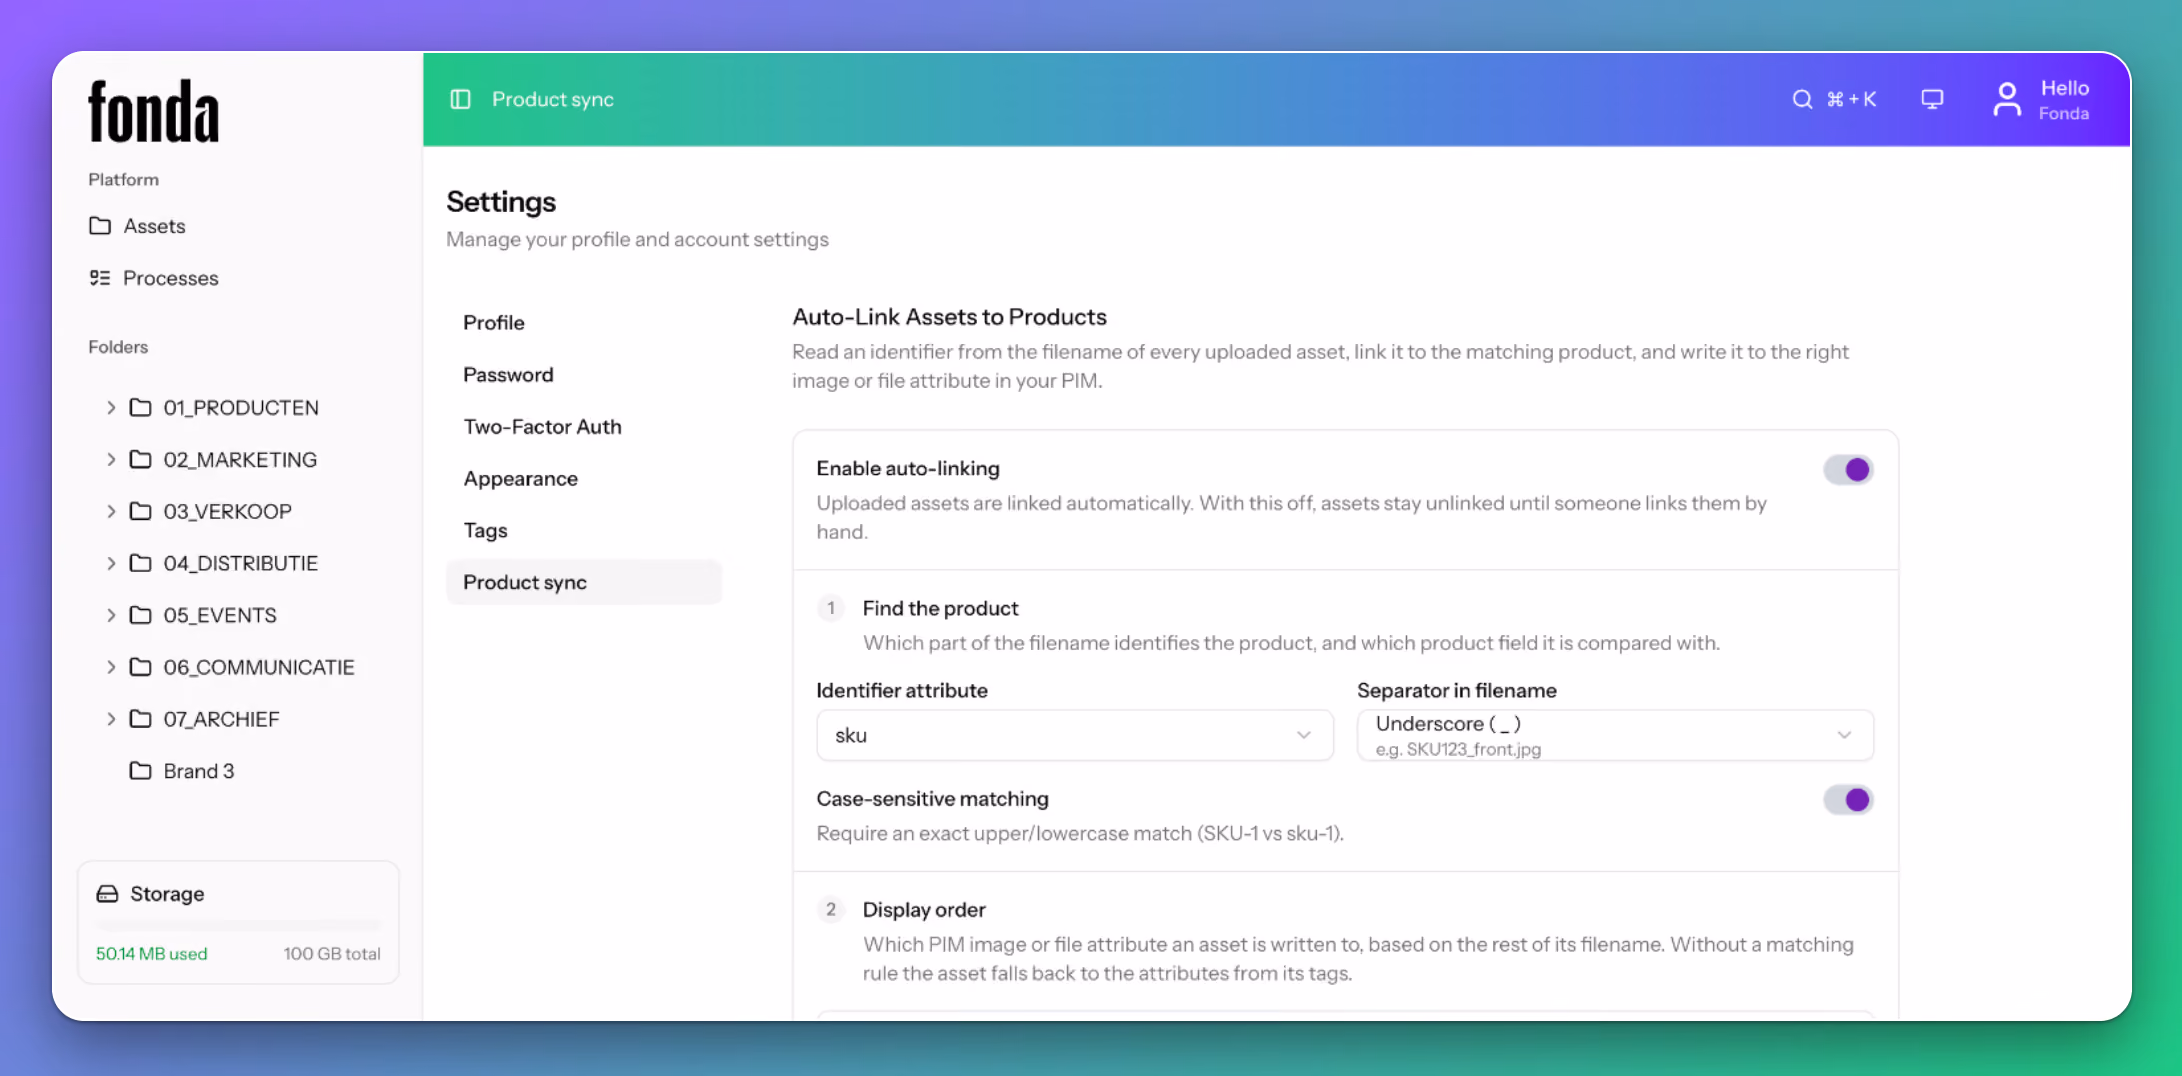
Task: Select the 04_DISTRIBUTIE folder icon
Action: pos(141,563)
